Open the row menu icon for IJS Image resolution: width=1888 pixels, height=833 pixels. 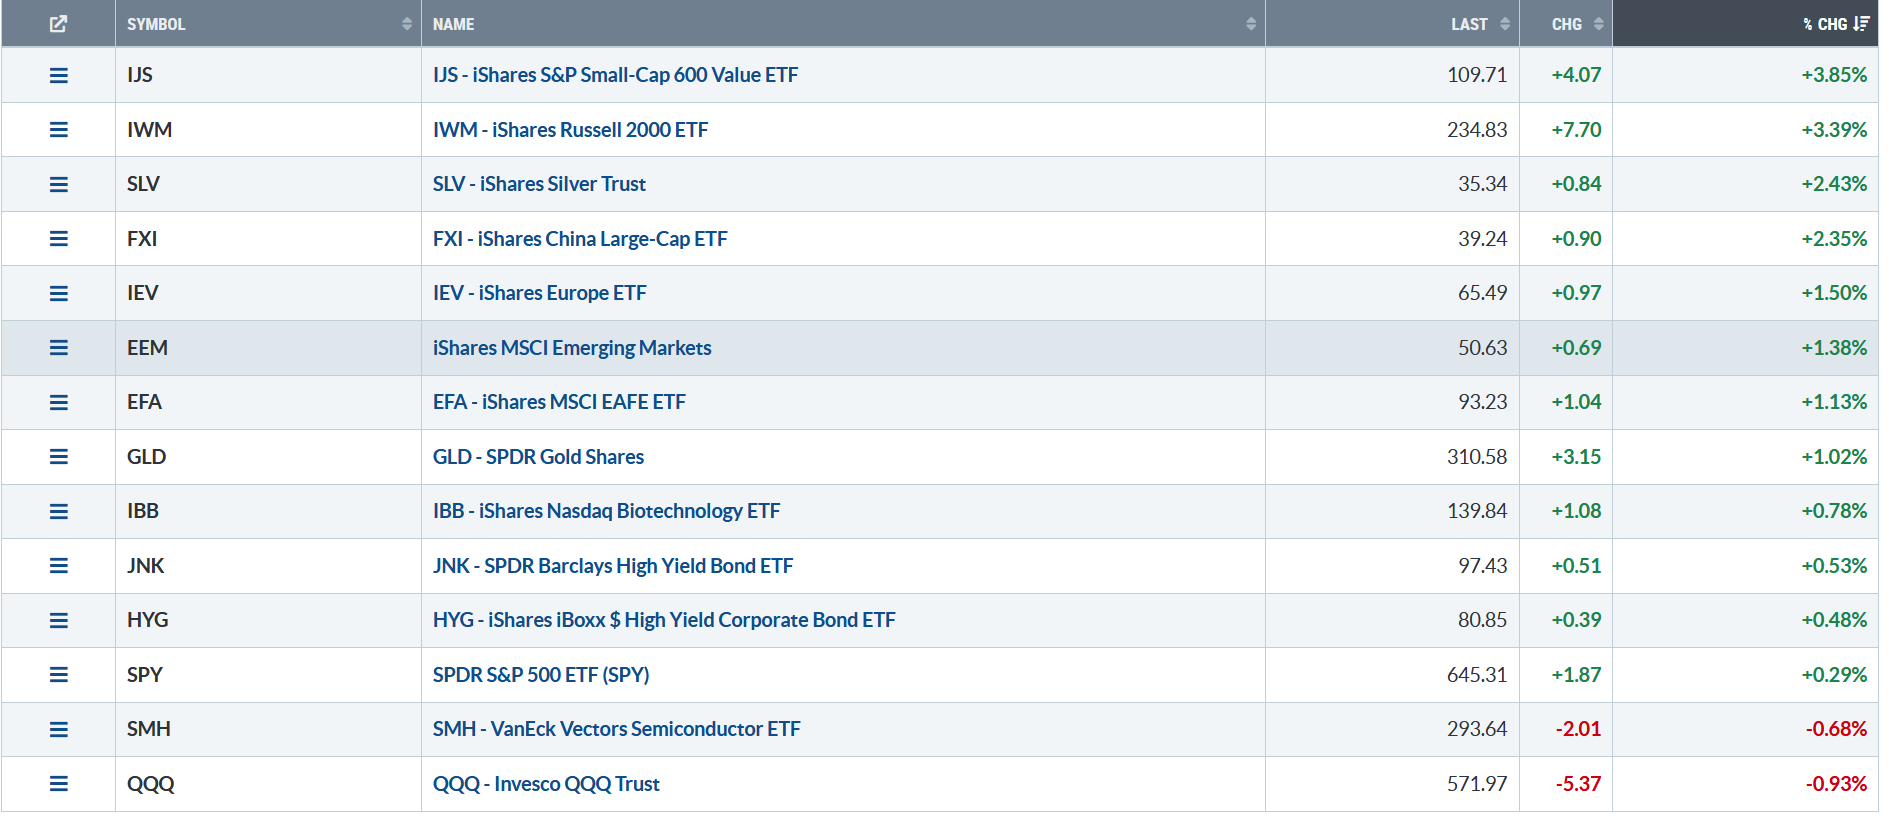tap(58, 75)
